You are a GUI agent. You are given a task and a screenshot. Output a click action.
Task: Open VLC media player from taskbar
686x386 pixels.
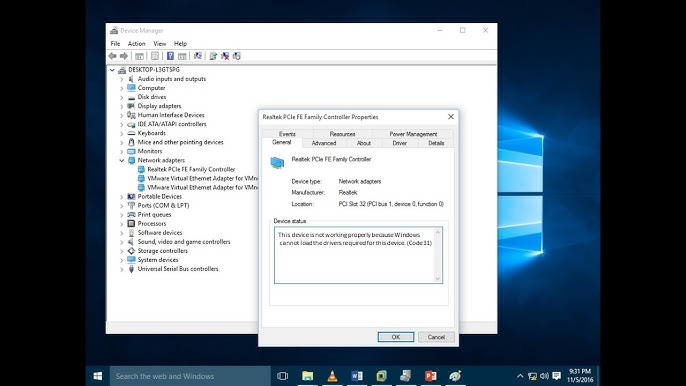332,376
